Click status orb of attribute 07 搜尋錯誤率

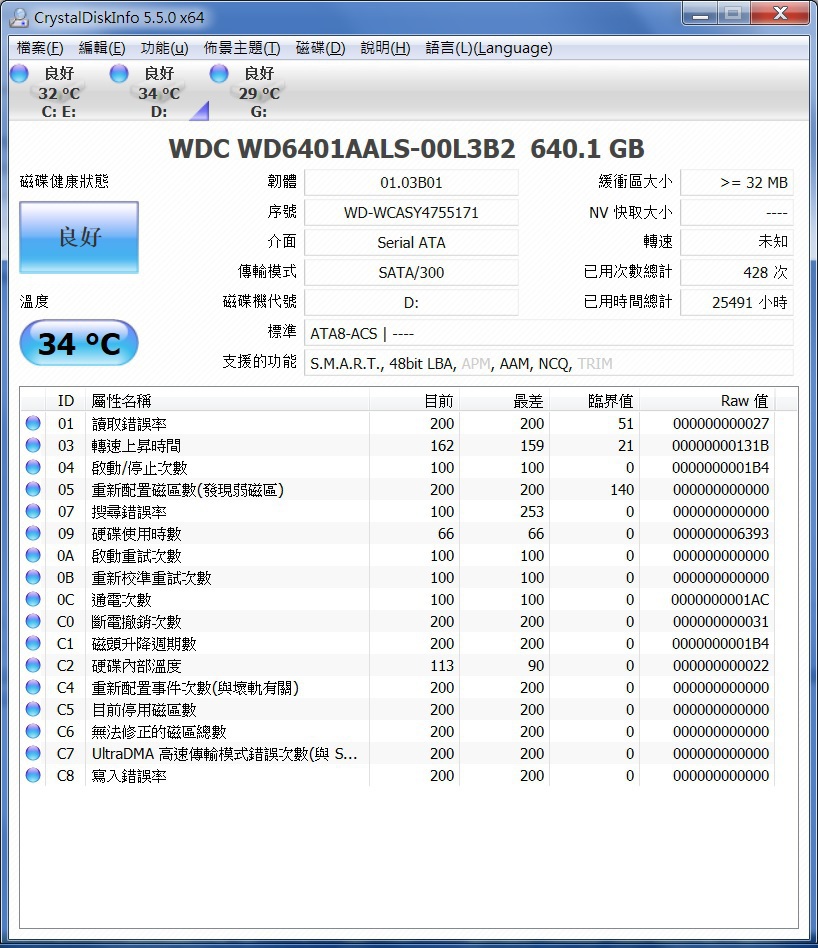[33, 511]
